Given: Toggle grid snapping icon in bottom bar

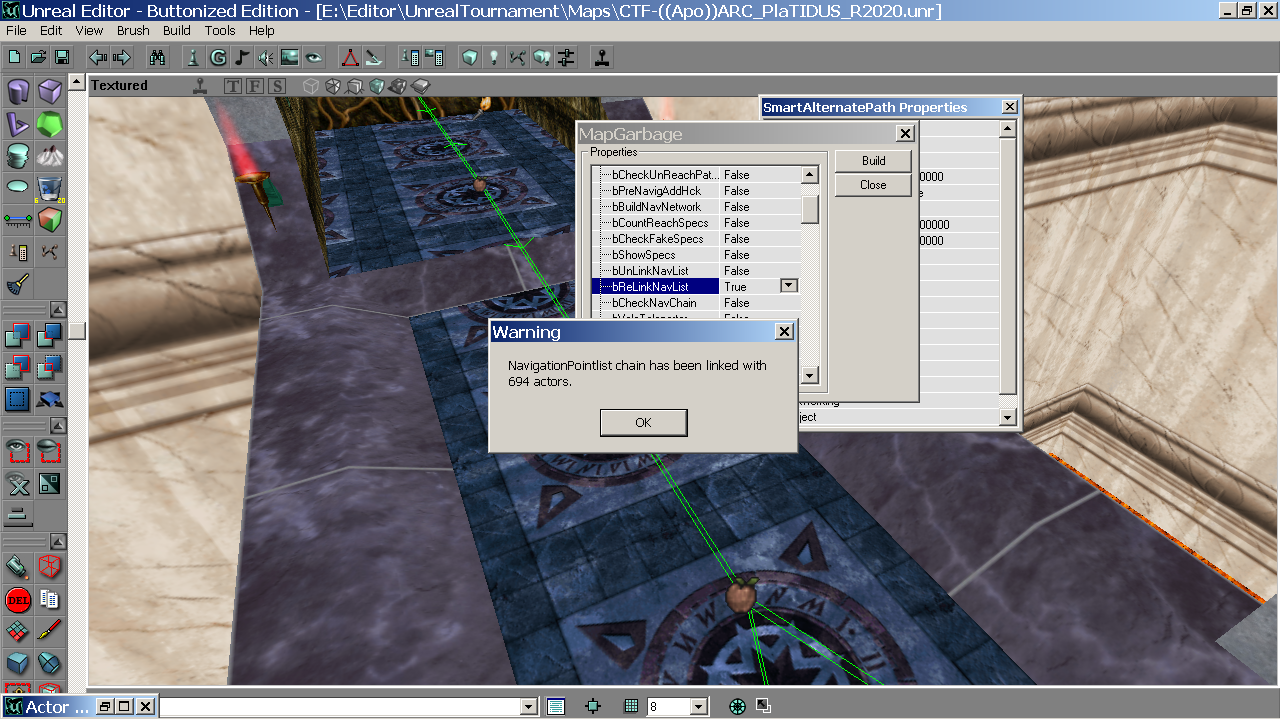Looking at the screenshot, I should point(631,706).
